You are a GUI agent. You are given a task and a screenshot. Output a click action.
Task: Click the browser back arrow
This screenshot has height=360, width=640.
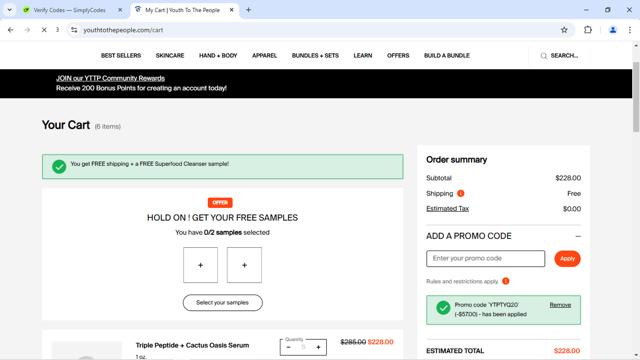click(x=11, y=30)
